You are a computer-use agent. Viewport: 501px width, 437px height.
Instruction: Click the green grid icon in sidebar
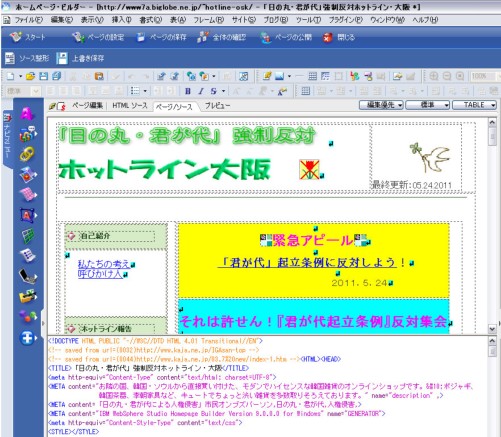tap(28, 236)
